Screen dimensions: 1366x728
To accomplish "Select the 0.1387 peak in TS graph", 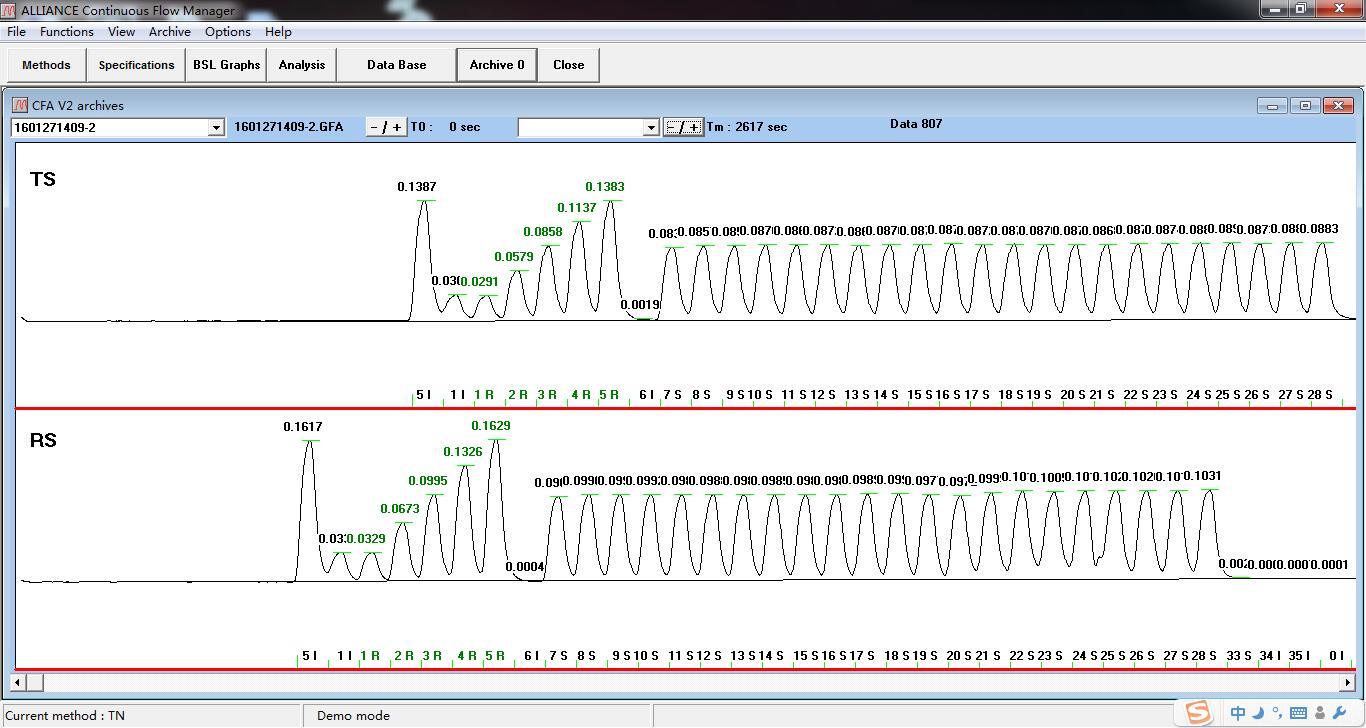I will [424, 205].
